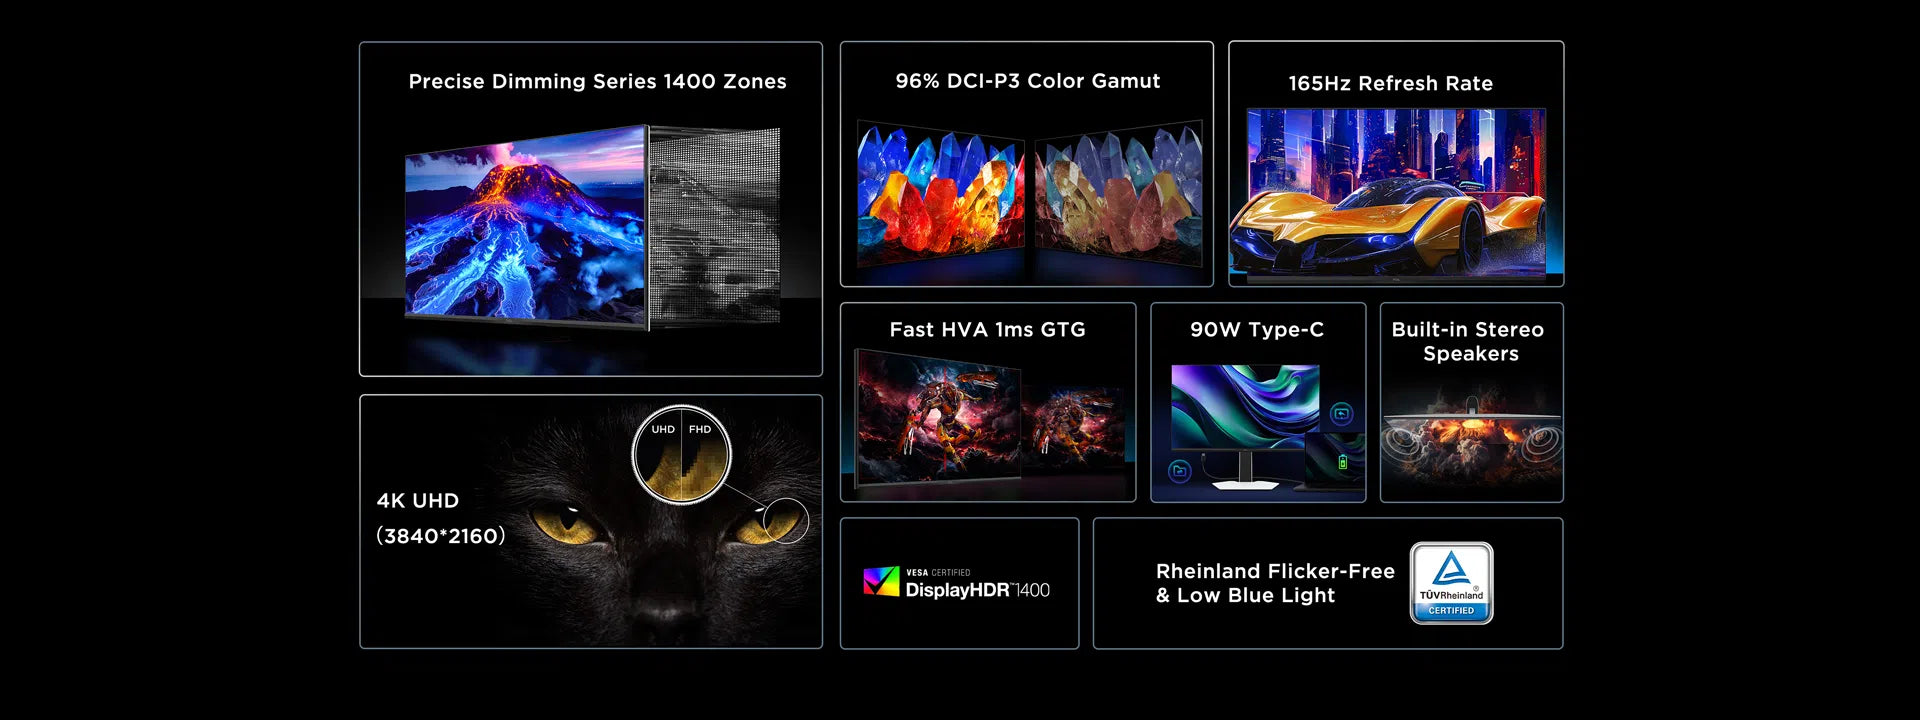Click the 90W Type-C heading
The width and height of the screenshot is (1920, 720).
(1257, 330)
